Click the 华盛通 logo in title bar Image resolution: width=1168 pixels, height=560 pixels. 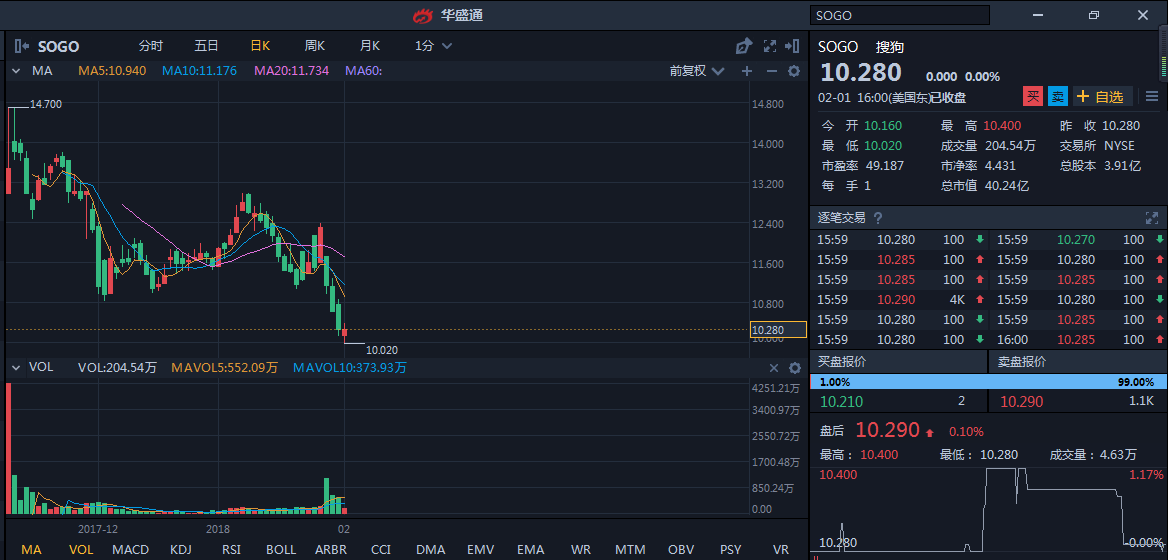[424, 15]
